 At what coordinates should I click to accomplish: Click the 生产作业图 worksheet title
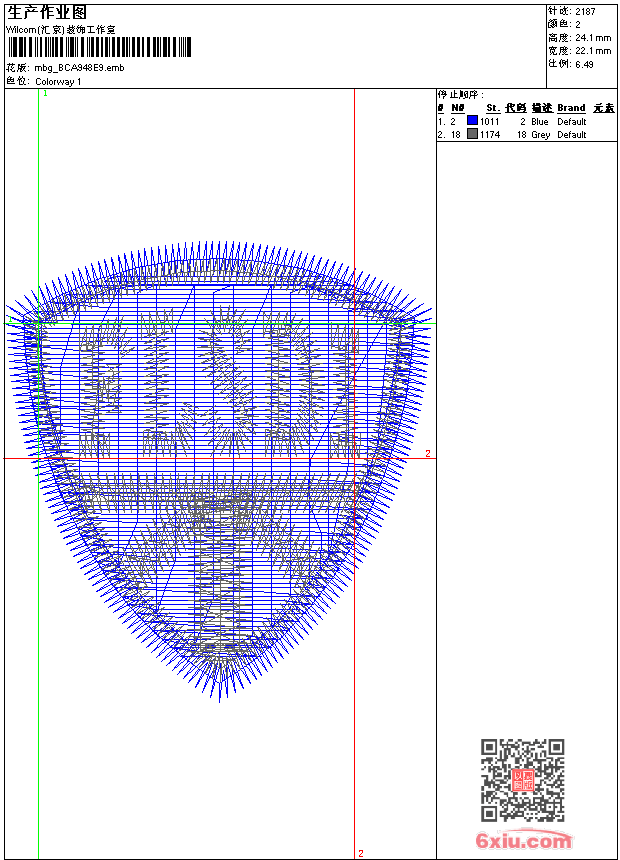point(47,12)
